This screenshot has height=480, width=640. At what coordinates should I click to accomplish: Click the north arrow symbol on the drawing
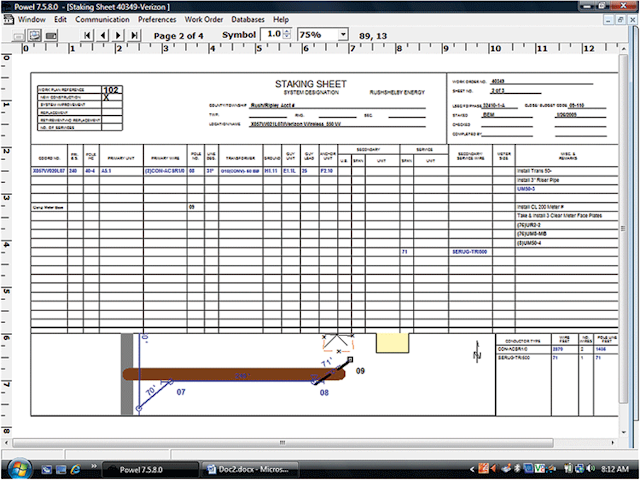click(477, 351)
